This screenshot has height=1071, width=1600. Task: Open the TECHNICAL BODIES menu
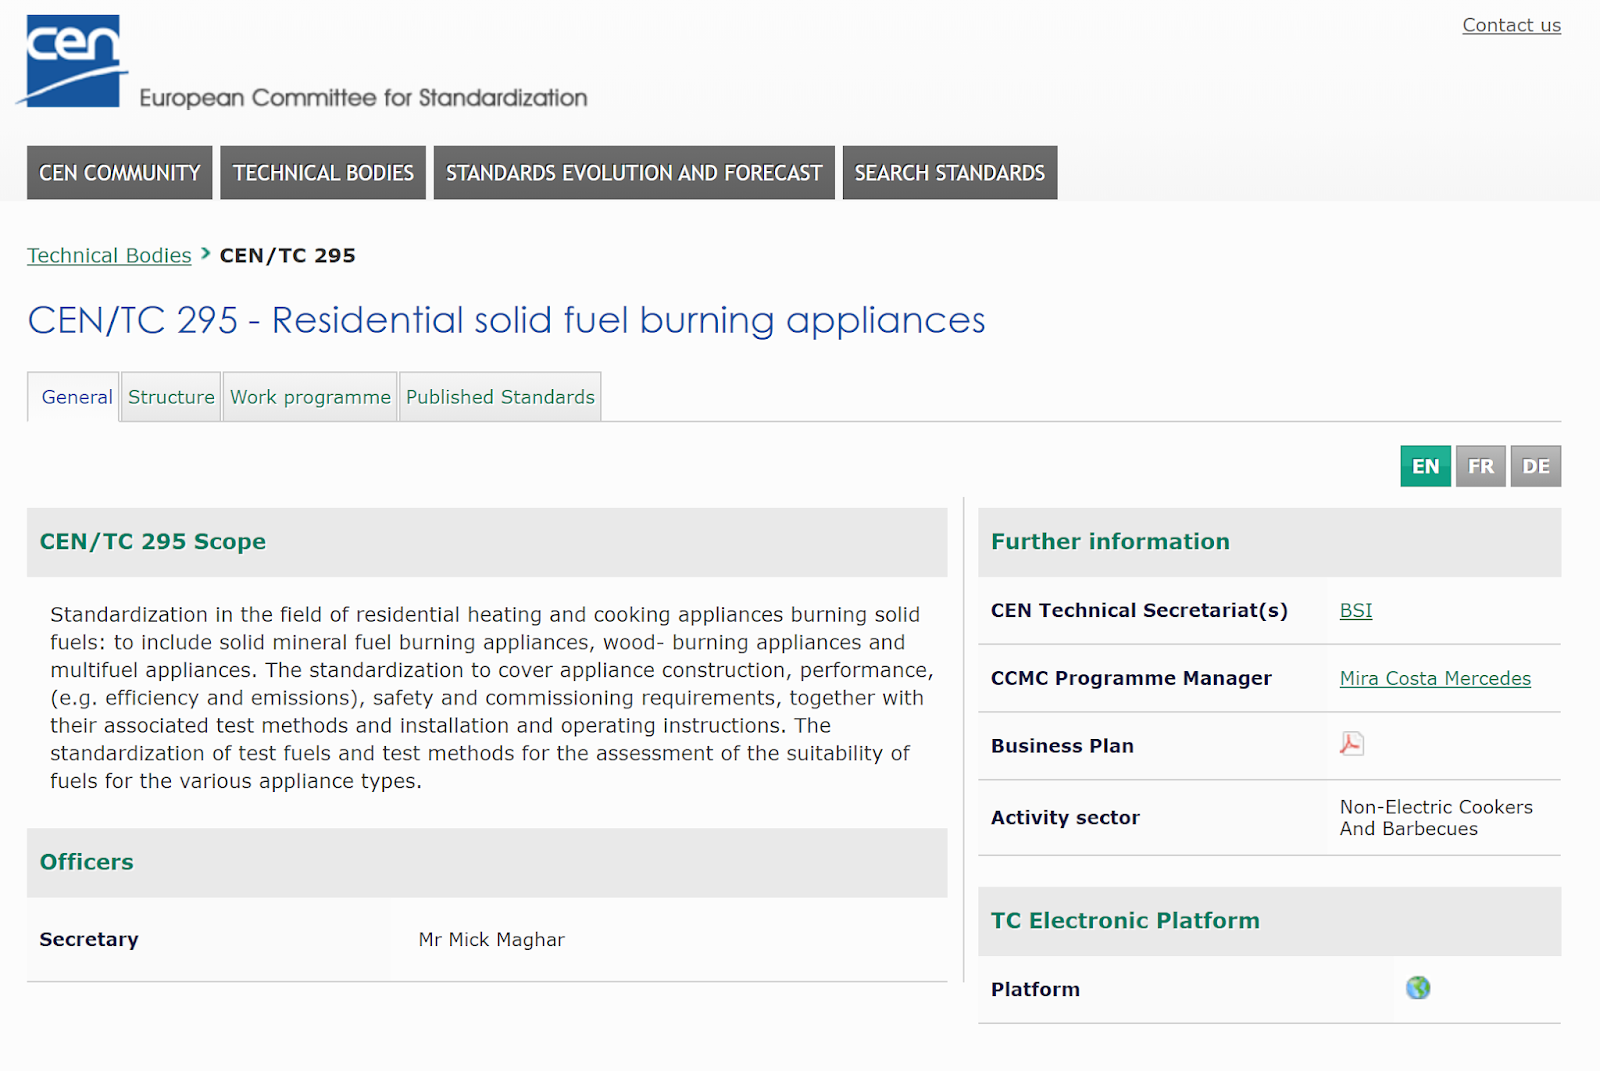[323, 173]
